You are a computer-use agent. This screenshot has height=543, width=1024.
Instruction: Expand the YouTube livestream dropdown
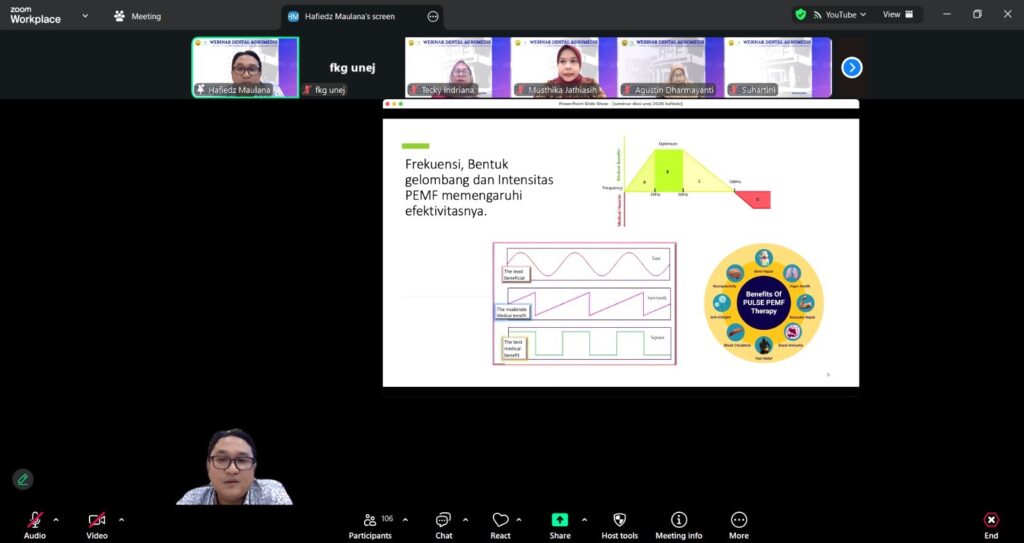click(862, 15)
